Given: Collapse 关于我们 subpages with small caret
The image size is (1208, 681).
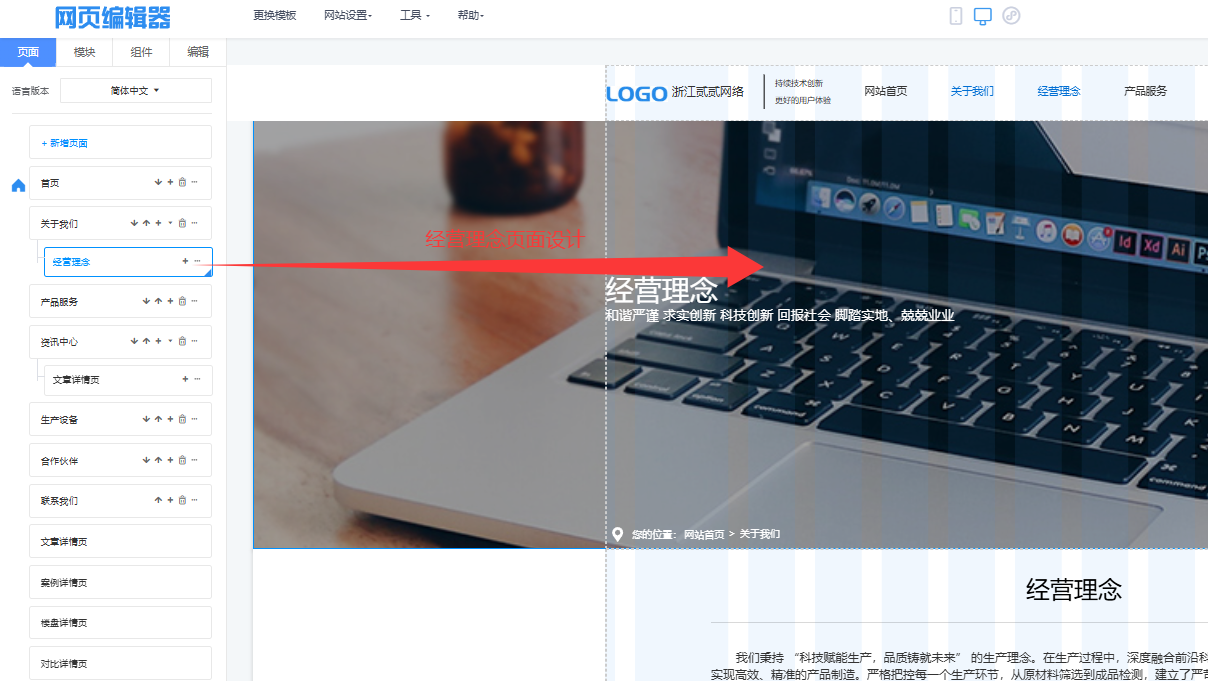Looking at the screenshot, I should pos(170,223).
